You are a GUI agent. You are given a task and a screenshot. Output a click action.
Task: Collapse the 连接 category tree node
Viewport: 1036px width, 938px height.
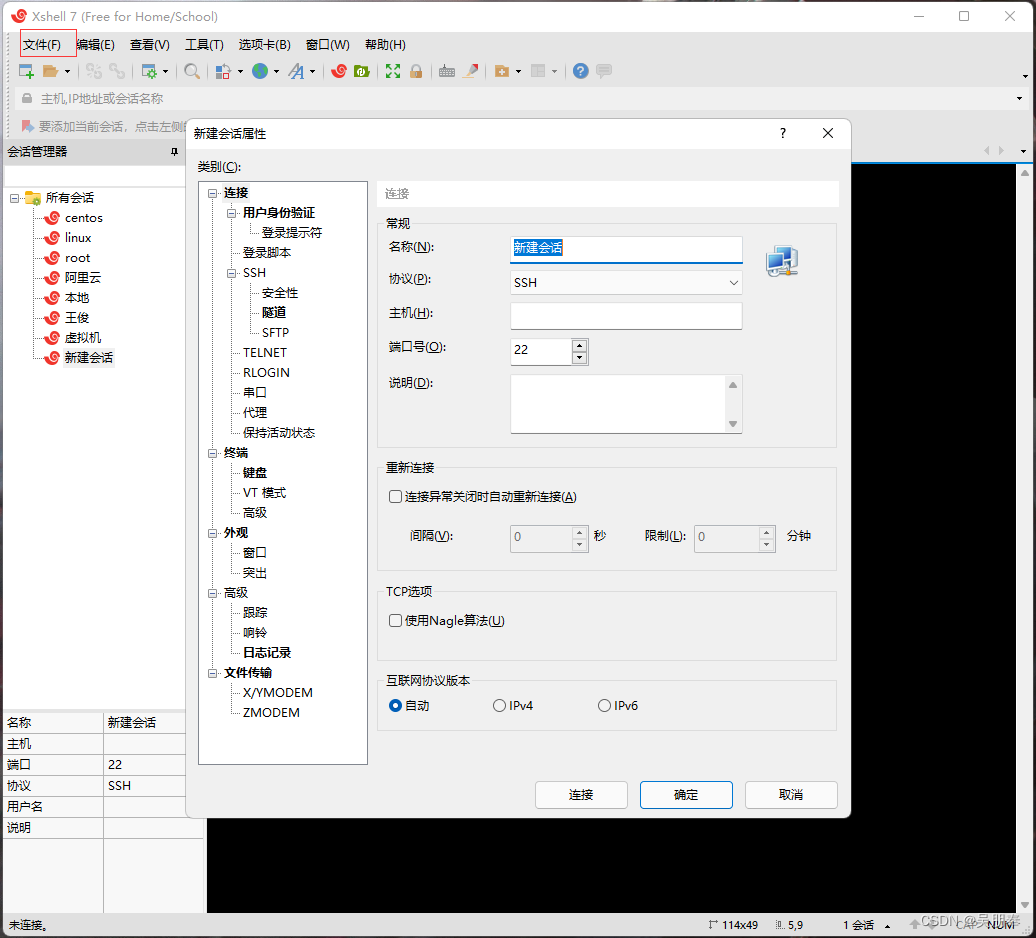tap(213, 194)
